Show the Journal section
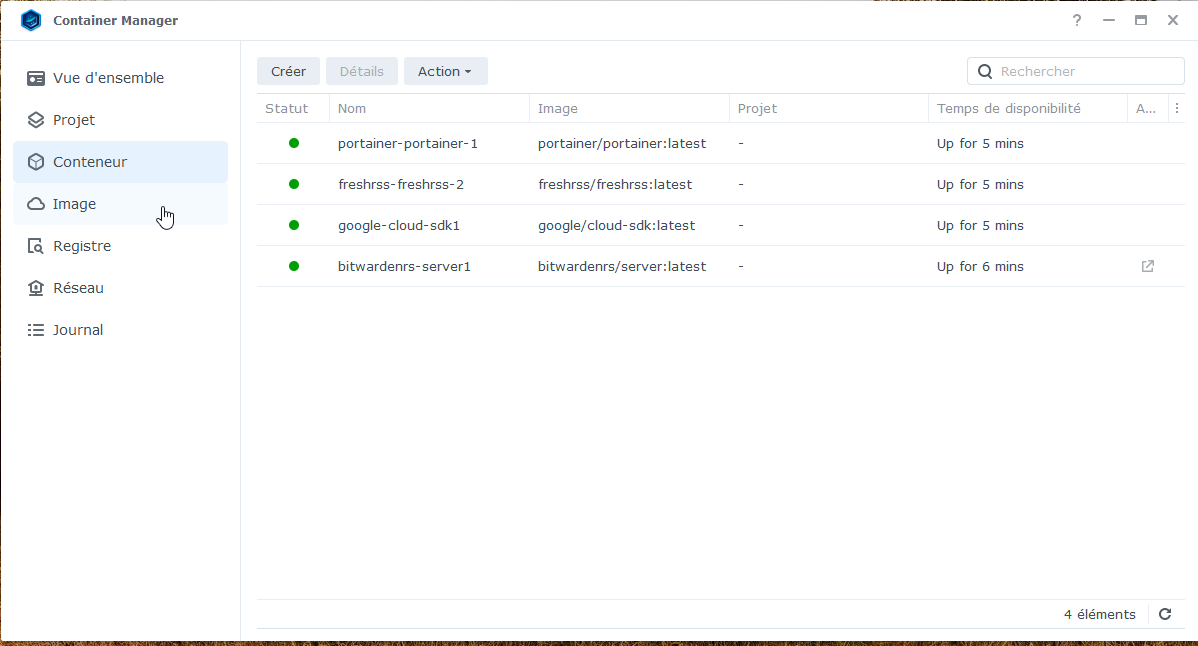 (121, 330)
